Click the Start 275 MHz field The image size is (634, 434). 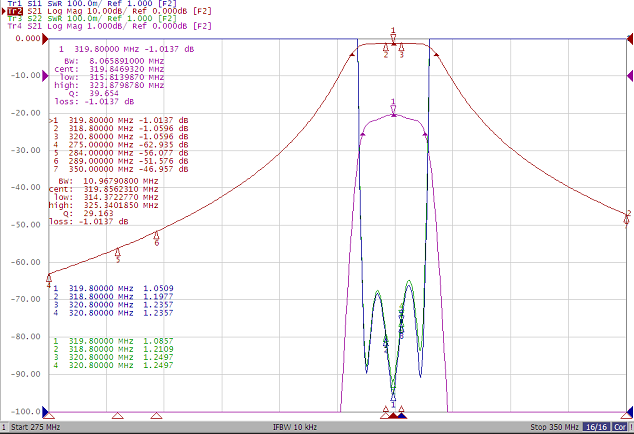tap(36, 427)
